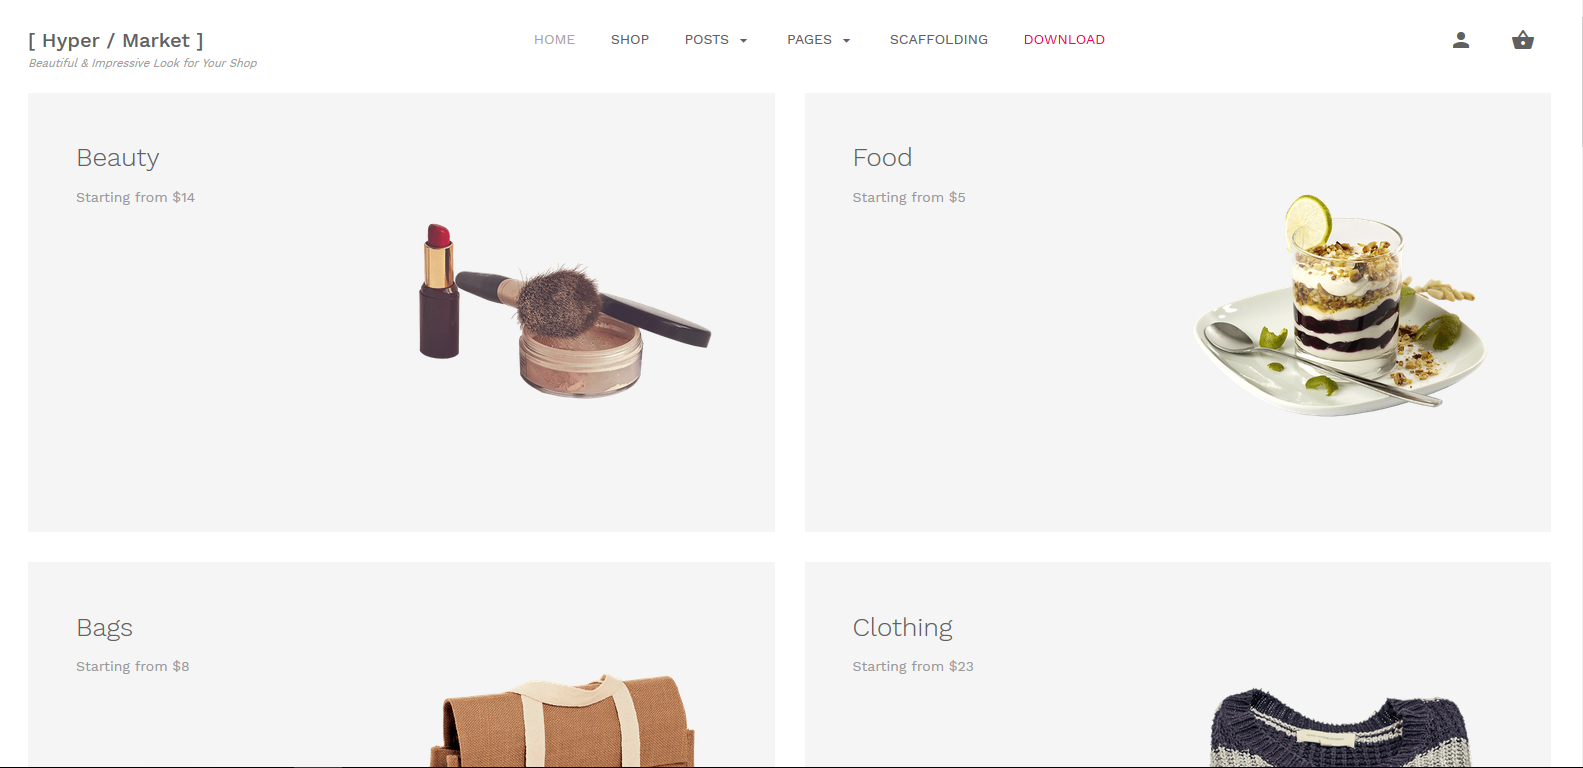
Task: Click the knitted sweater image
Action: pos(1340,728)
